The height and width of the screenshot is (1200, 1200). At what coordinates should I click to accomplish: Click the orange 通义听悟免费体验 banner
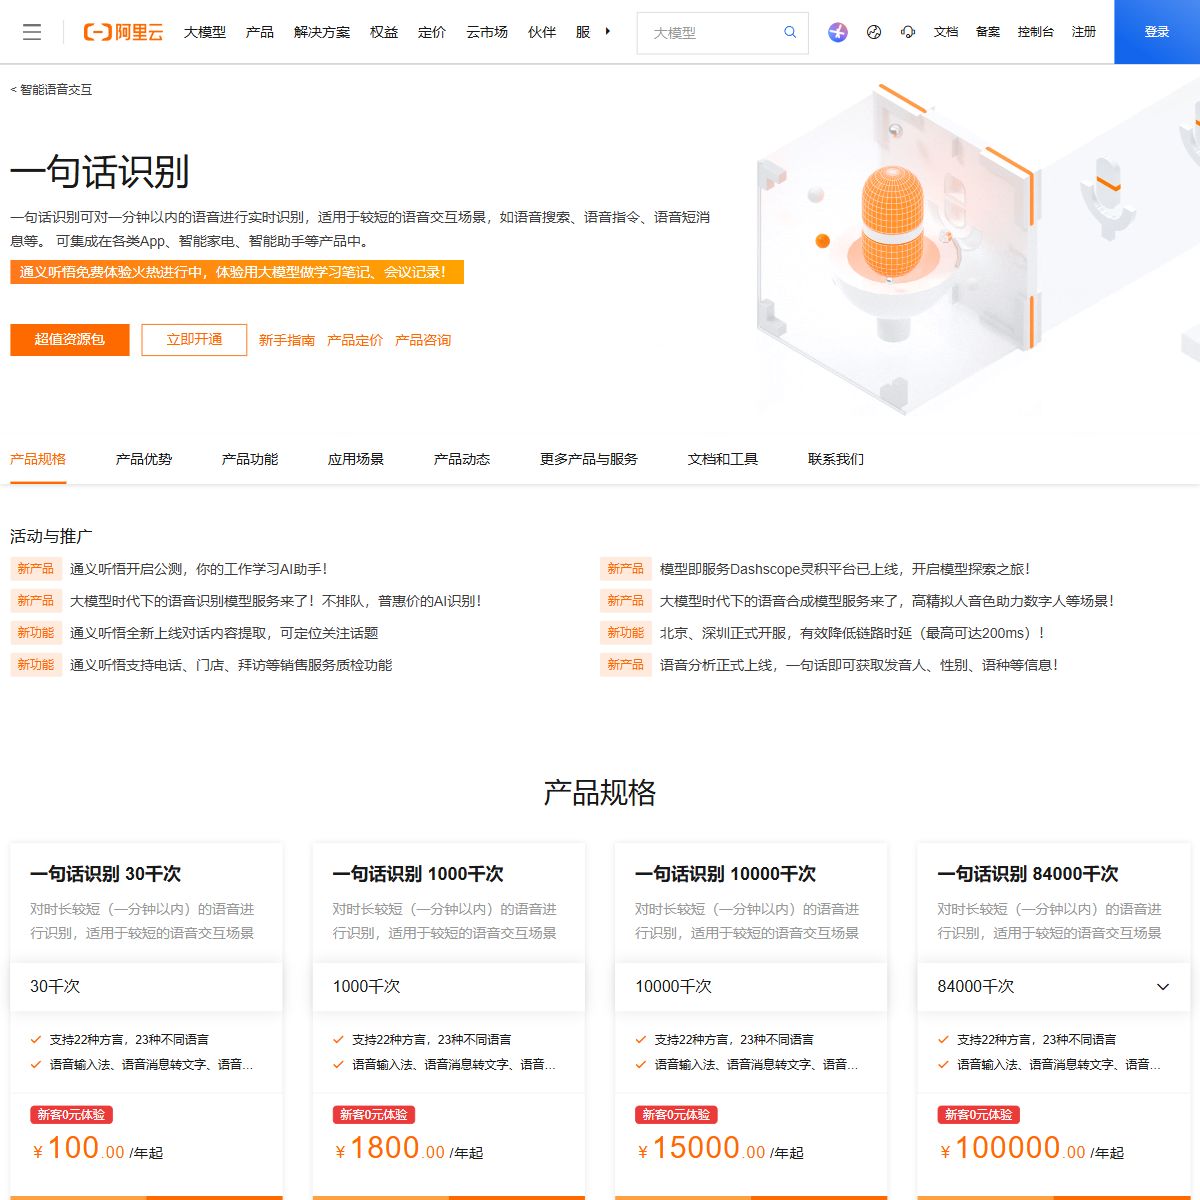pos(237,272)
